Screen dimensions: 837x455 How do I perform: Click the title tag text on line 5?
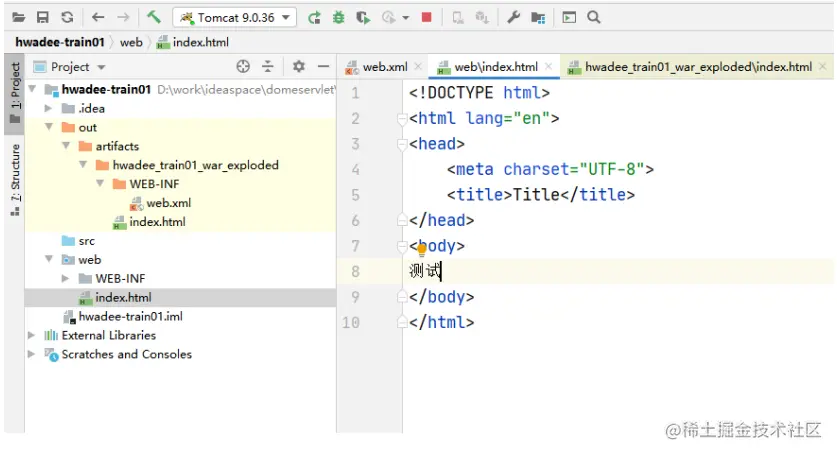coord(541,194)
